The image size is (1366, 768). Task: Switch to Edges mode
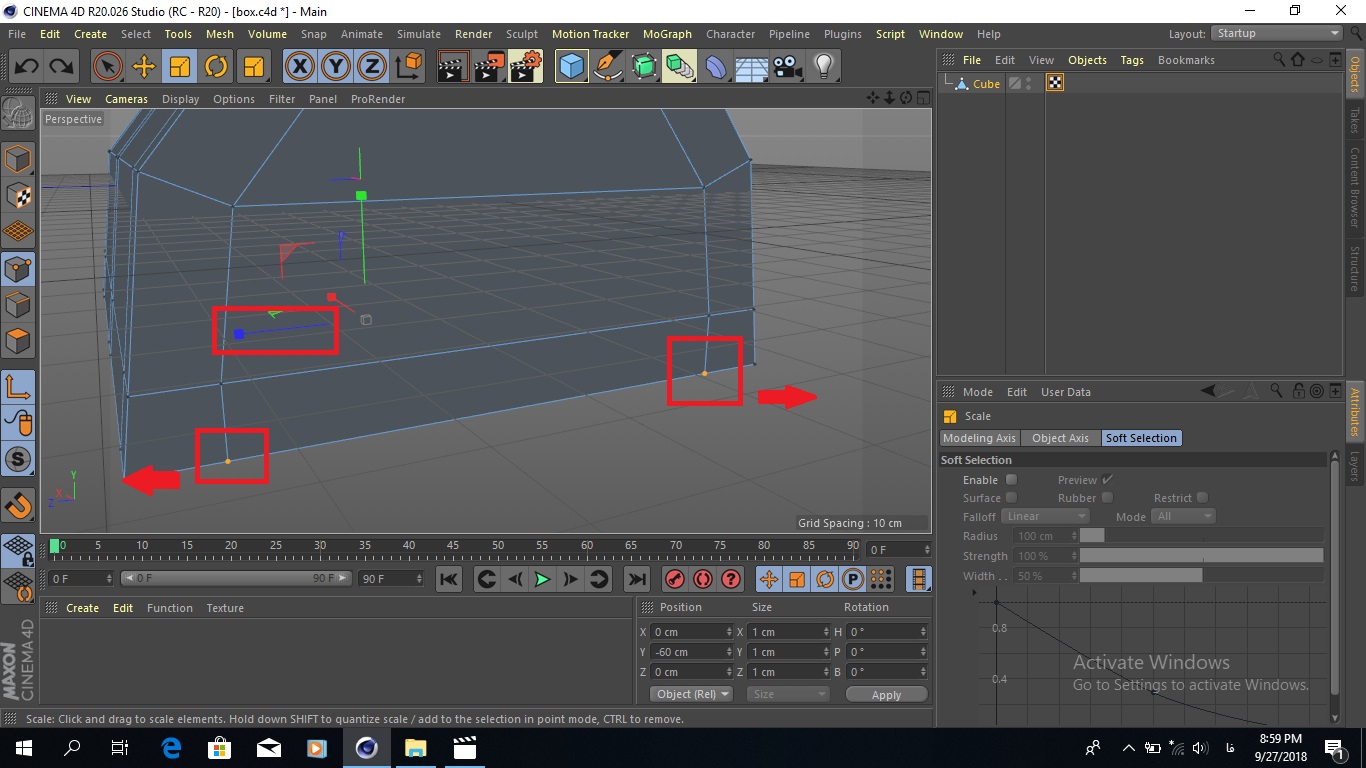[18, 305]
